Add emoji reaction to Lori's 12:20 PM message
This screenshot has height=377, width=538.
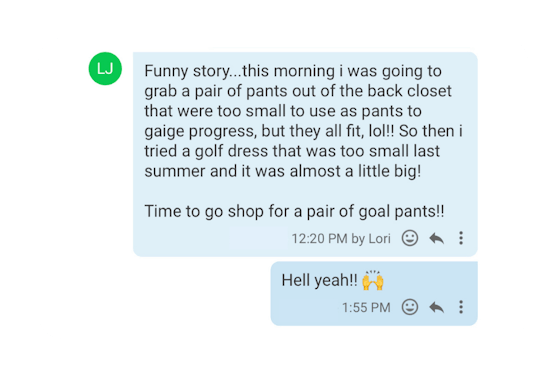(x=410, y=238)
